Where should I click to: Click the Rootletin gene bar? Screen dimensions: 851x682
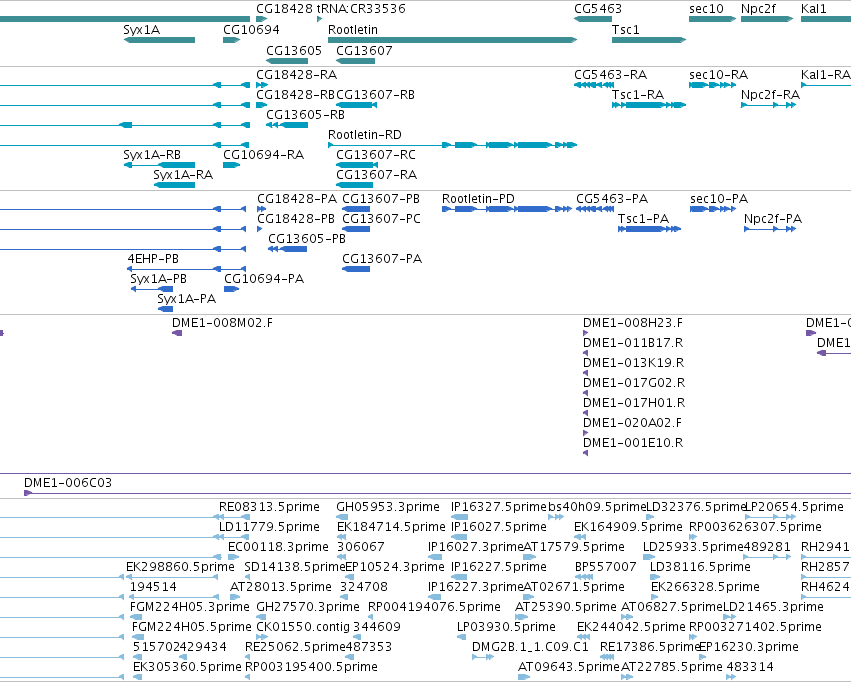point(452,40)
